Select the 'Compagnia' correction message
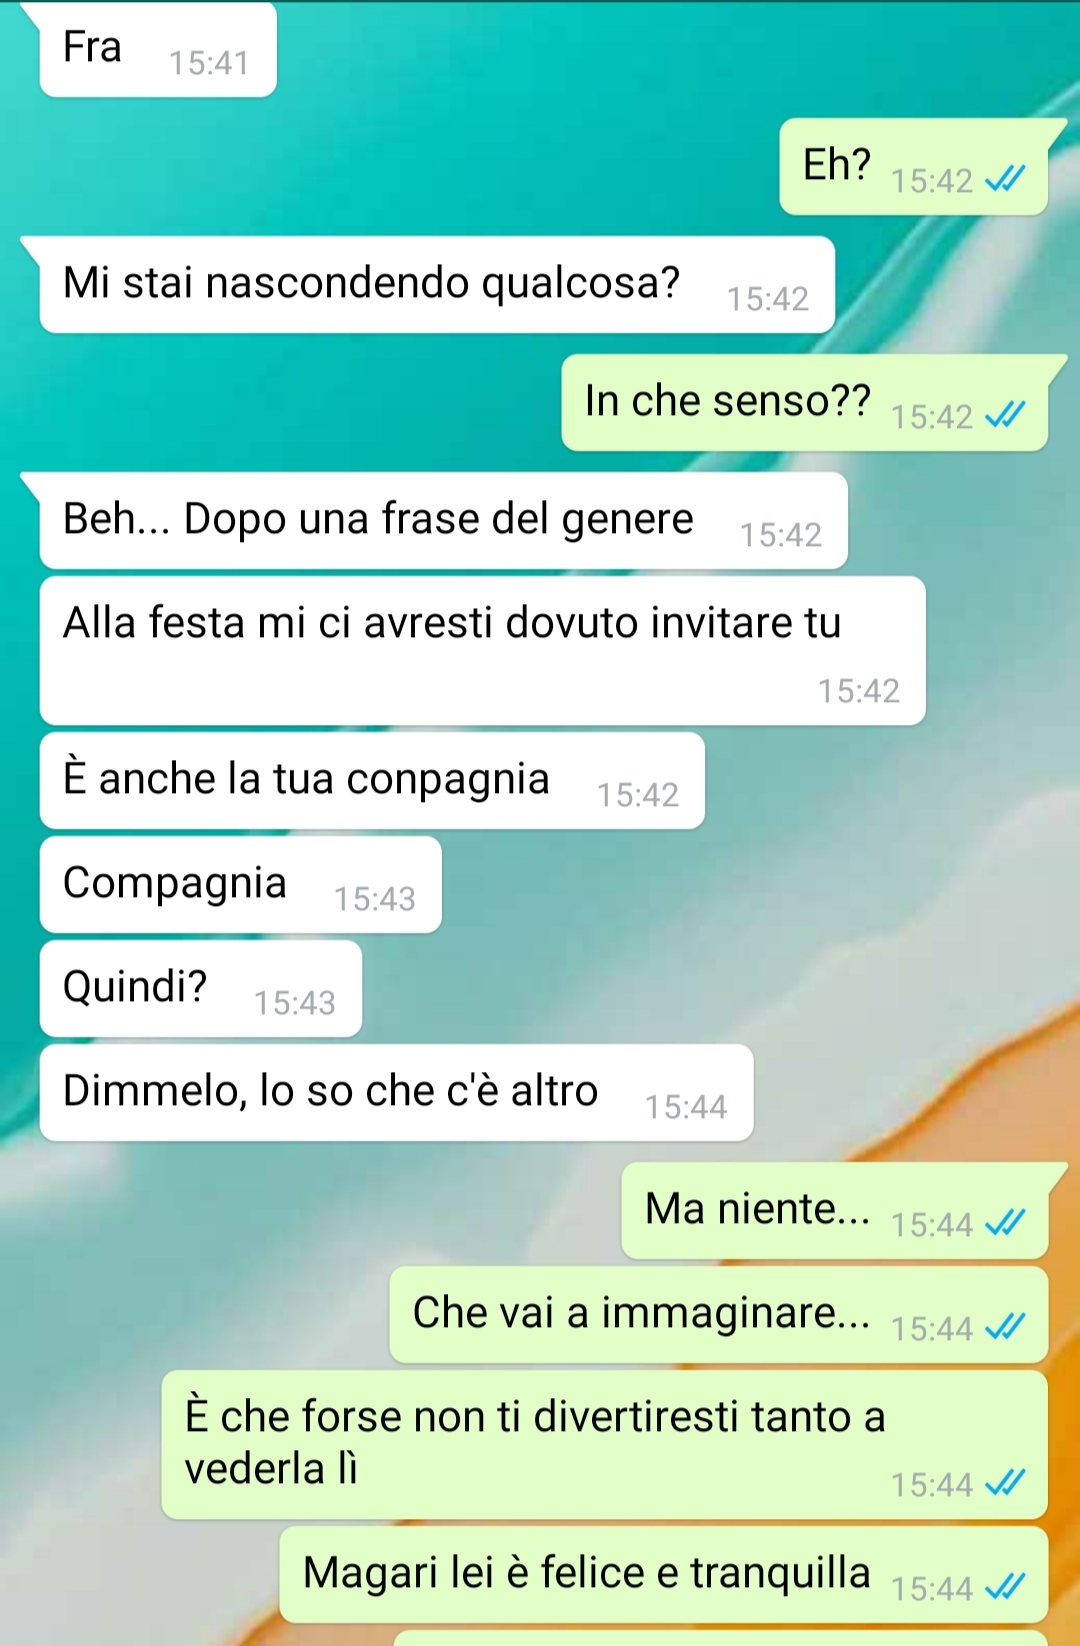Viewport: 1080px width, 1646px height. tap(240, 884)
